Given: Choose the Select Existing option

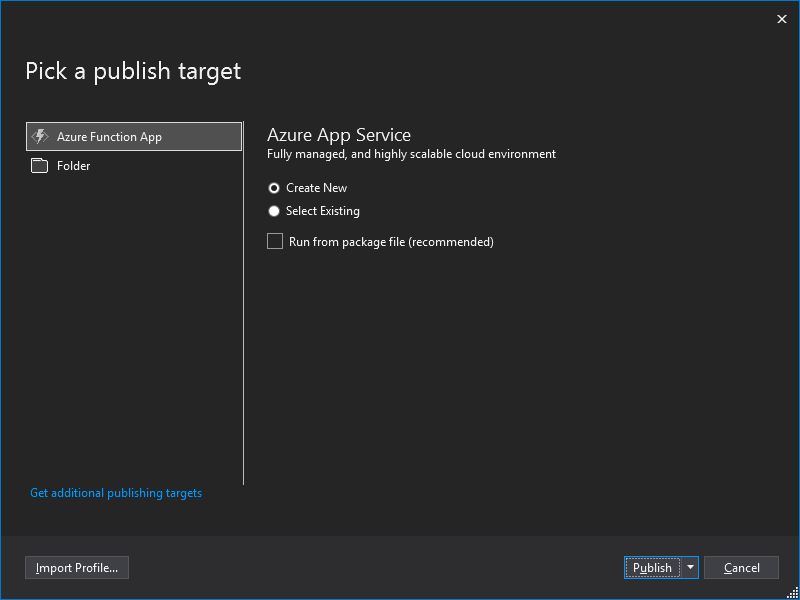Looking at the screenshot, I should pyautogui.click(x=273, y=211).
